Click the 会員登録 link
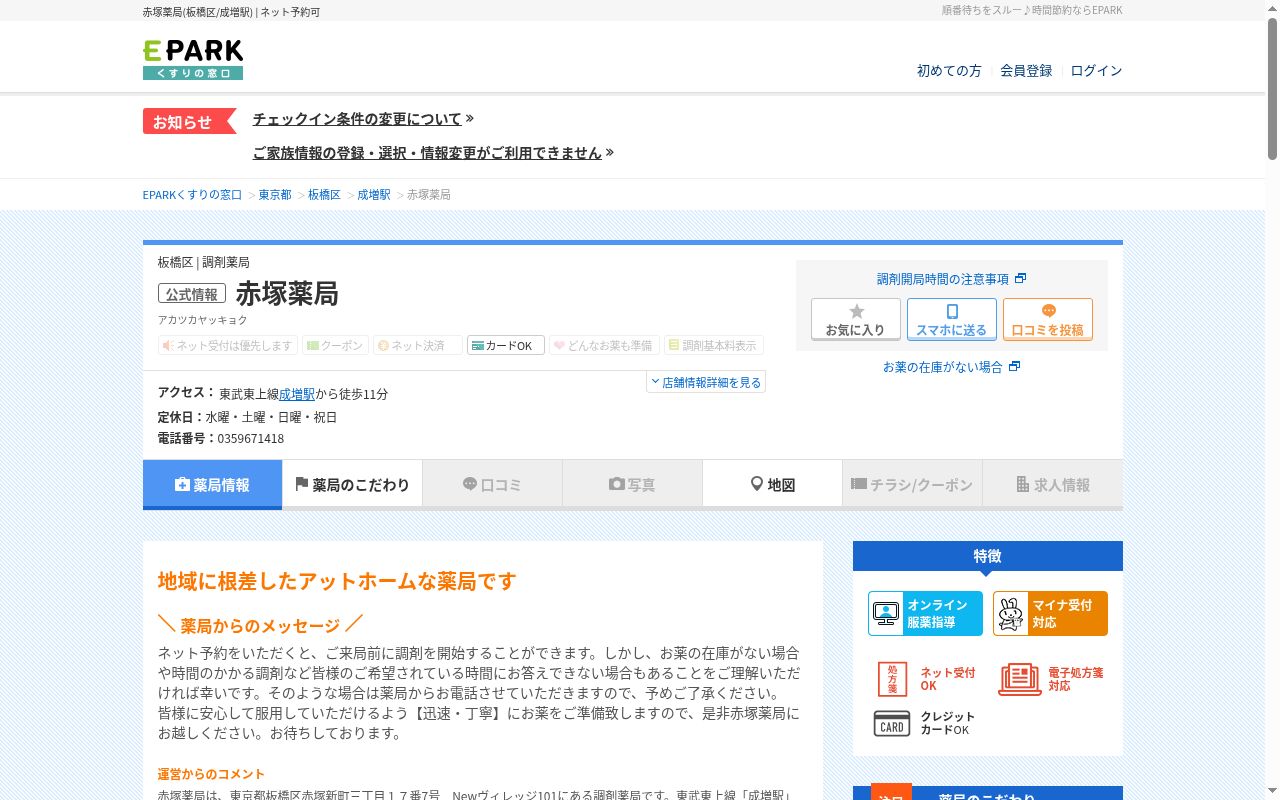Screen dimensions: 1280x800 point(1026,71)
